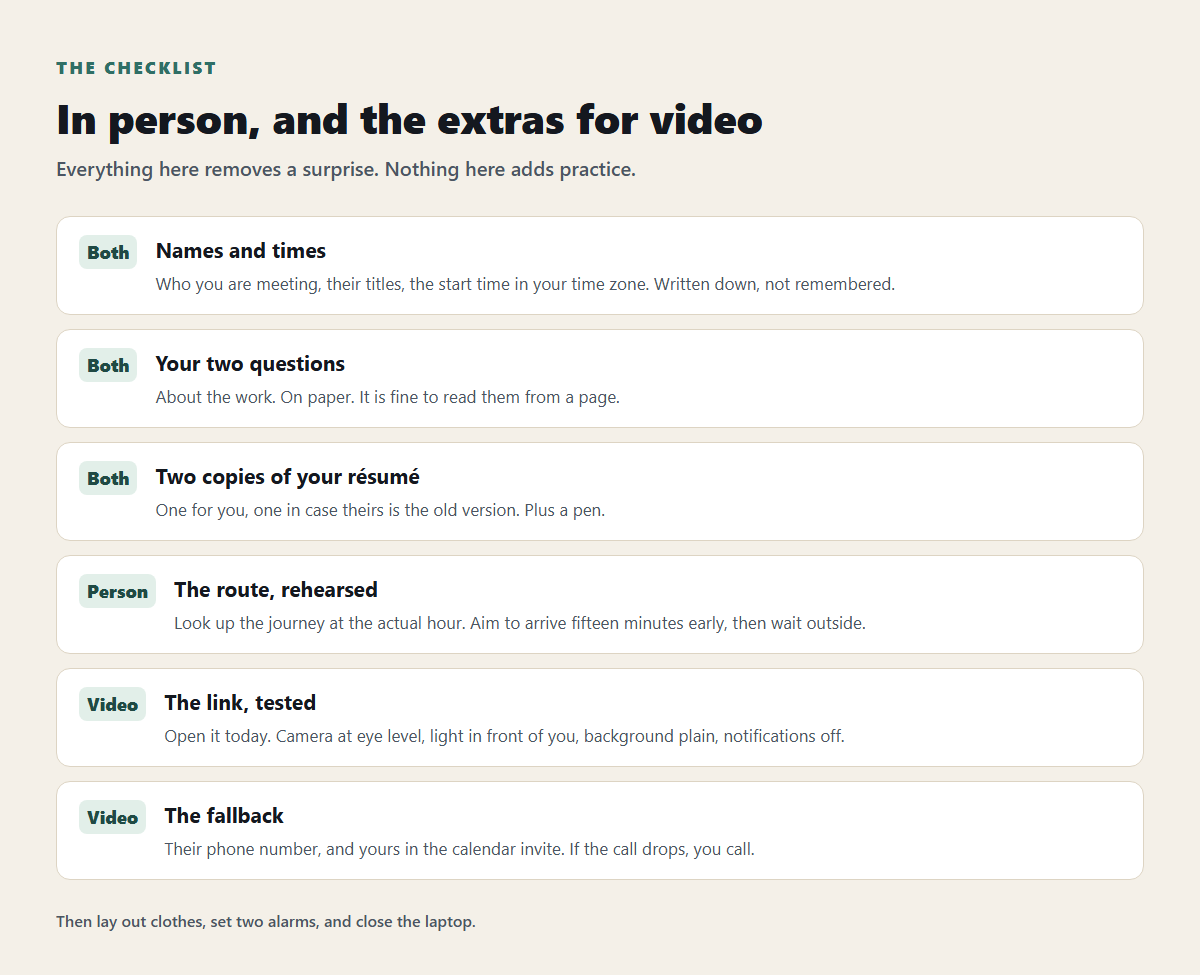Image resolution: width=1200 pixels, height=975 pixels.
Task: Select the 'The fallback' title
Action: [x=224, y=816]
